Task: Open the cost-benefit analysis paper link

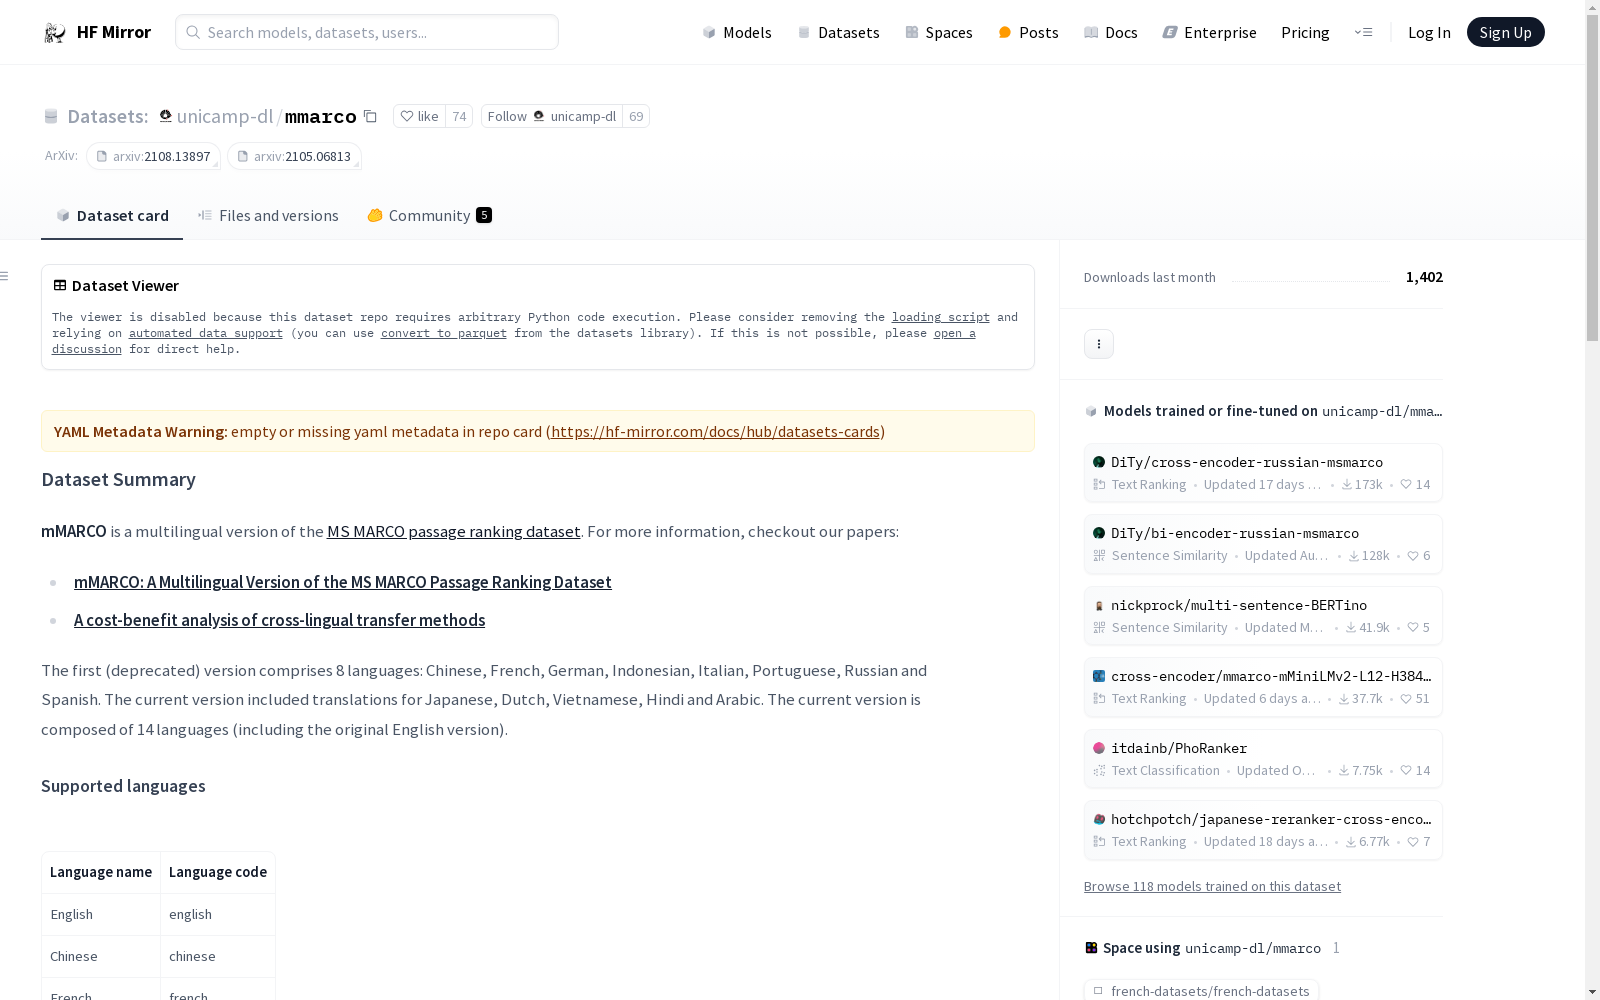Action: [279, 620]
